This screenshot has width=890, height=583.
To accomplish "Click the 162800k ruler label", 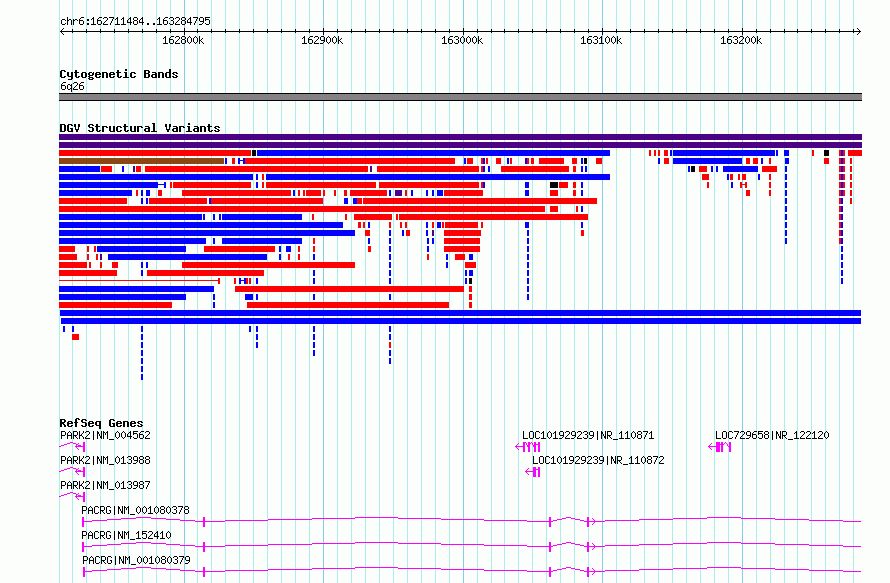I will coord(183,40).
